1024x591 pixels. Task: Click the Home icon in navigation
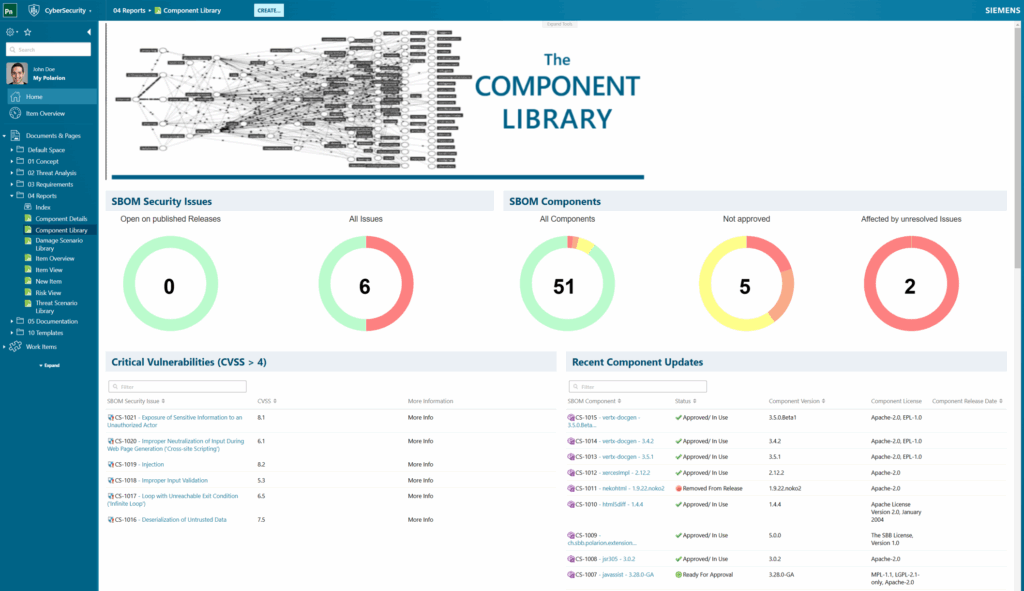tap(15, 97)
